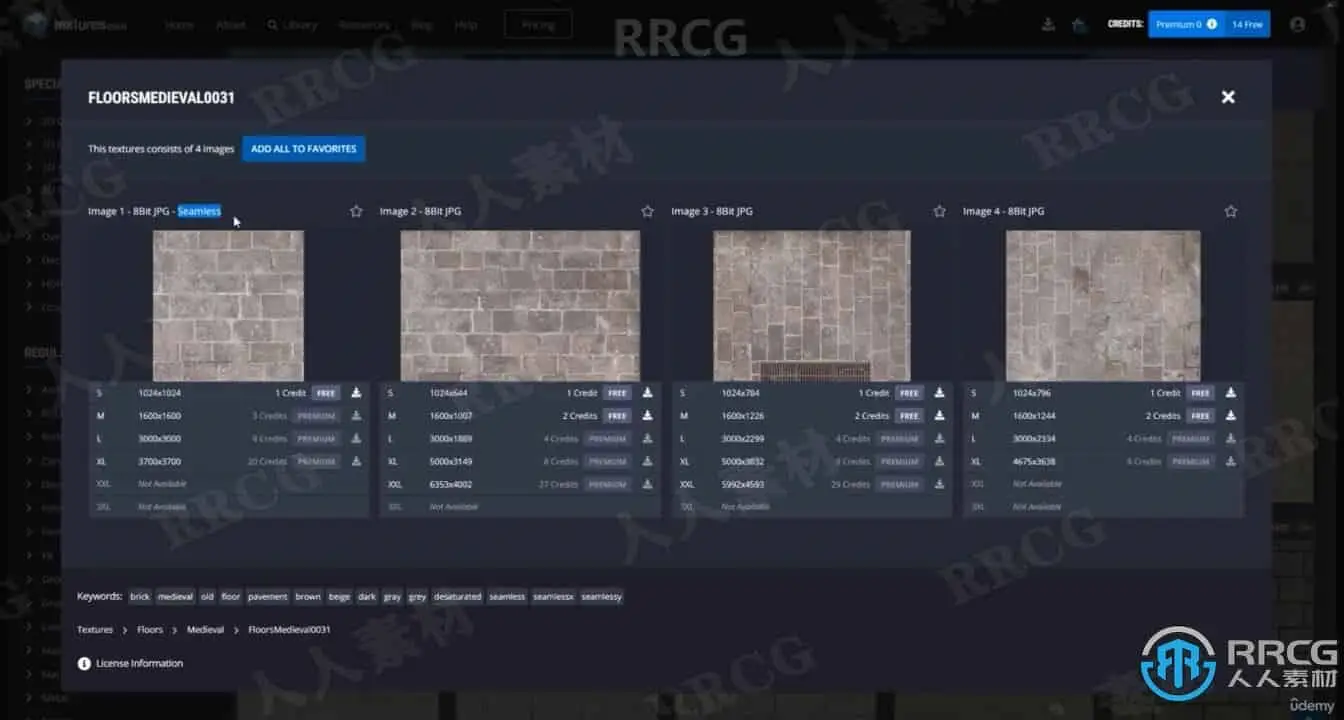Open the Help menu item

pyautogui.click(x=466, y=25)
